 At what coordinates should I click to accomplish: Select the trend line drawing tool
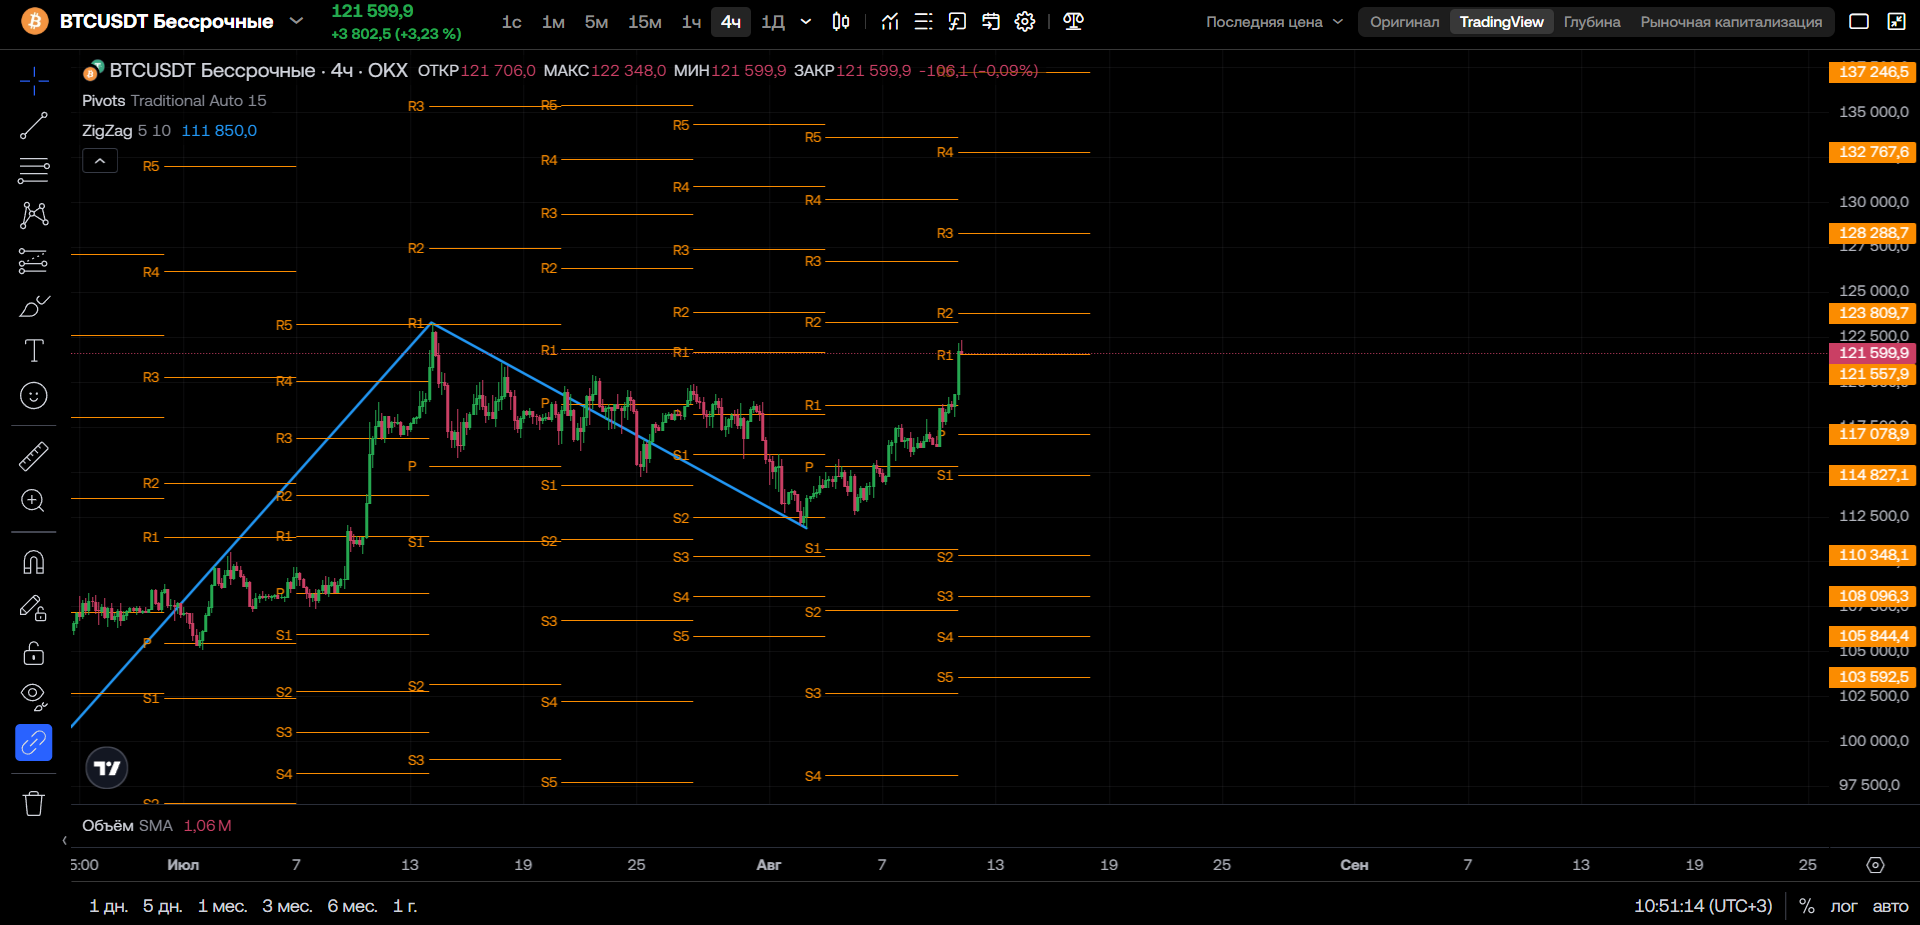tap(34, 126)
